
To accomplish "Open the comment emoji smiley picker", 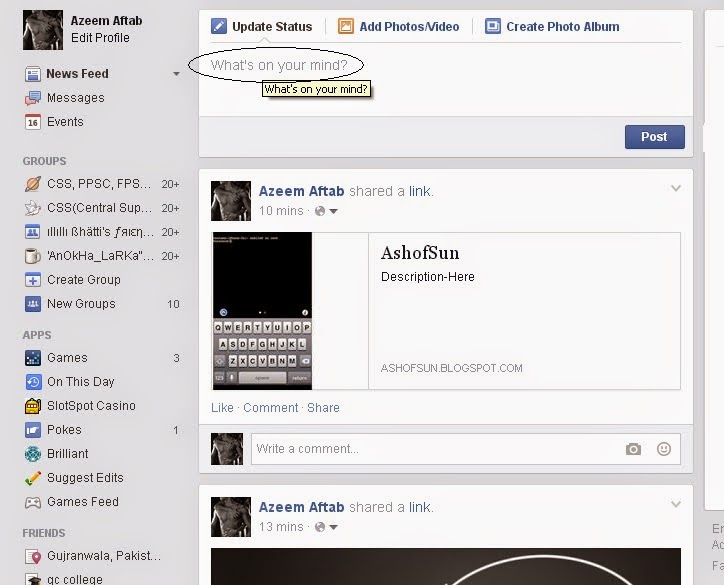I will pyautogui.click(x=664, y=449).
